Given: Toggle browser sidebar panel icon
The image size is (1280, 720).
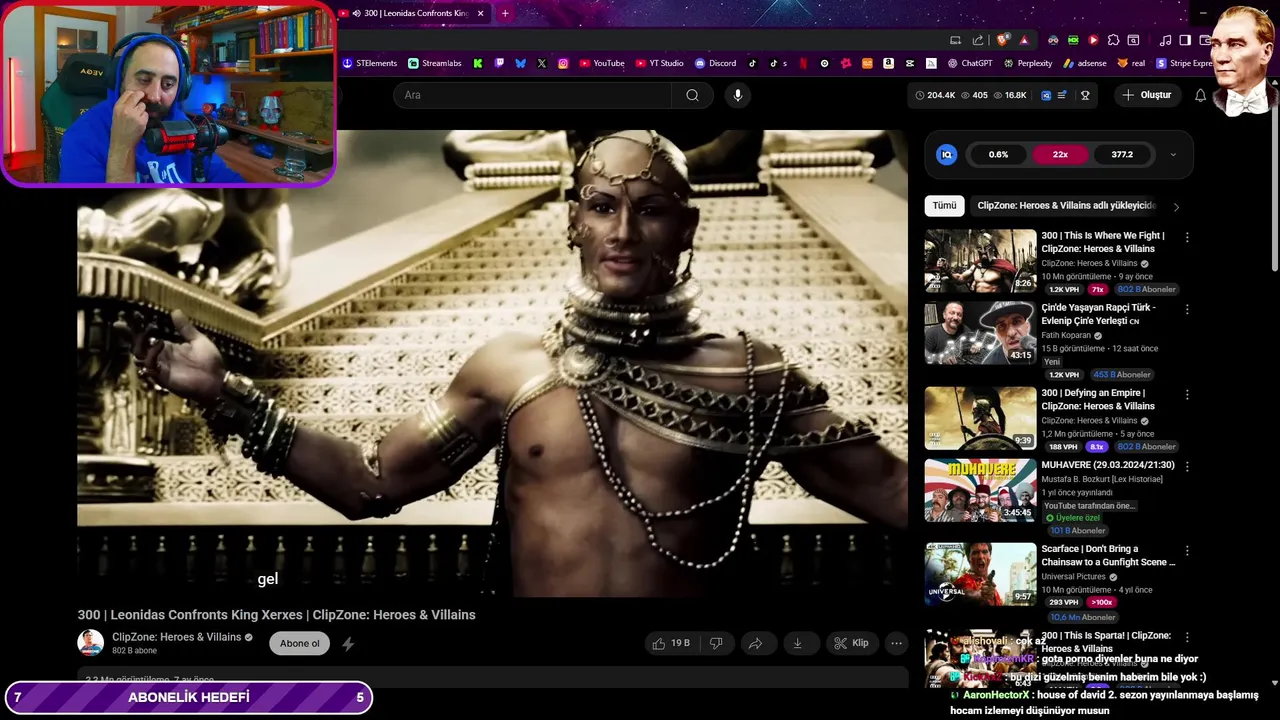Looking at the screenshot, I should tap(1185, 40).
